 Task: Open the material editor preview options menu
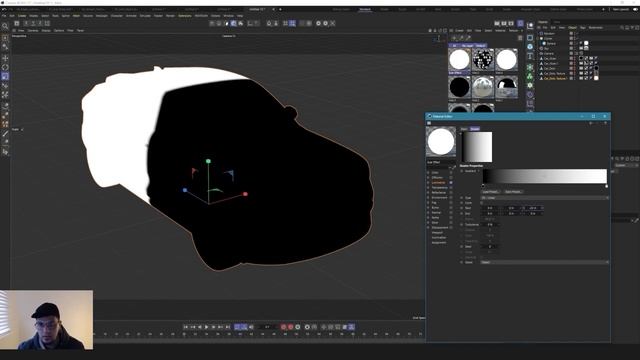coord(429,123)
